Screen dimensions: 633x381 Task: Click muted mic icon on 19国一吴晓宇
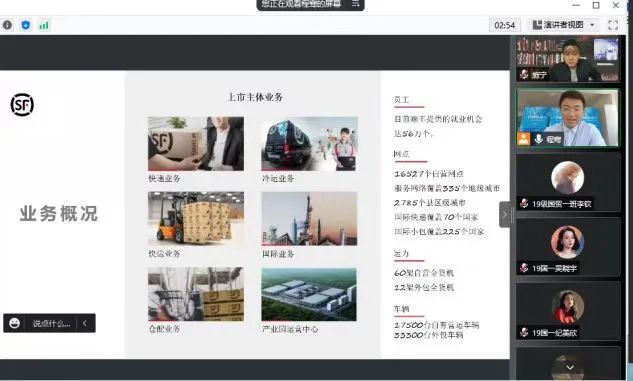click(x=524, y=268)
